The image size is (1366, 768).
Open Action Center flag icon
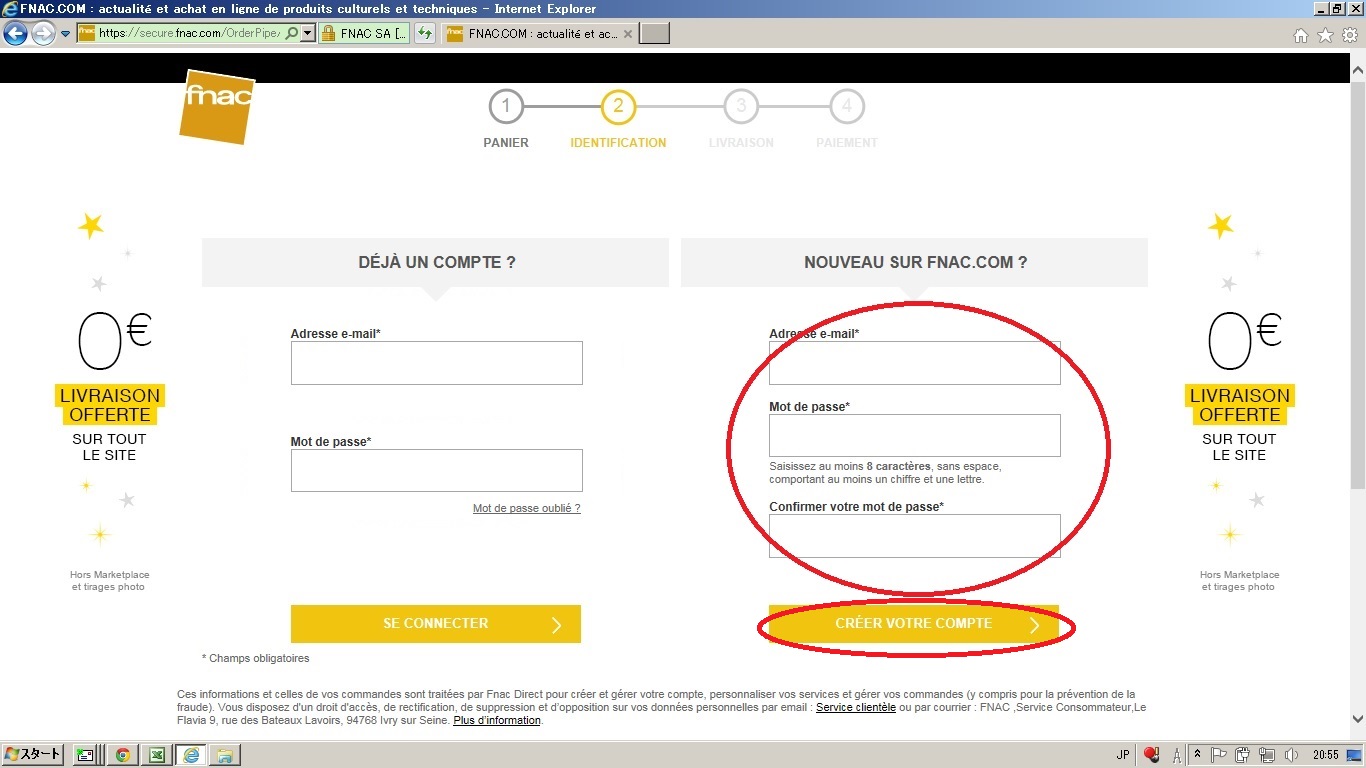click(1221, 755)
